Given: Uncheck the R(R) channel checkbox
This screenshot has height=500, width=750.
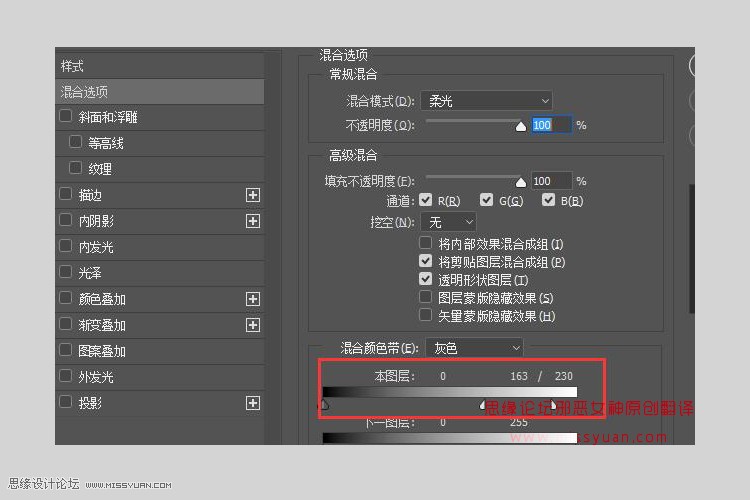Looking at the screenshot, I should pyautogui.click(x=425, y=200).
